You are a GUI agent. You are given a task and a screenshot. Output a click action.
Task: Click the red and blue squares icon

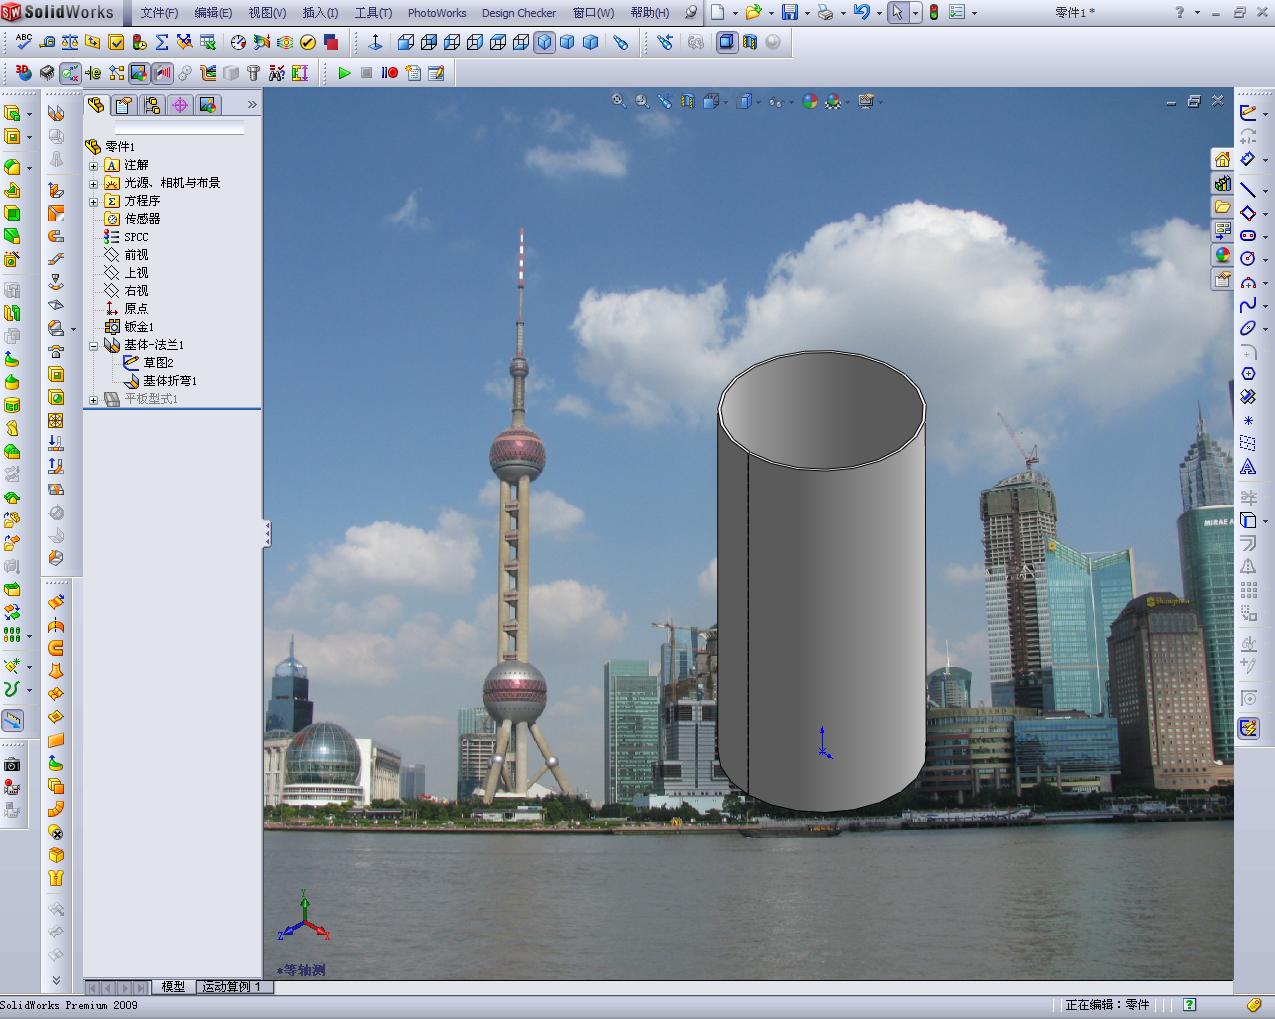point(331,42)
